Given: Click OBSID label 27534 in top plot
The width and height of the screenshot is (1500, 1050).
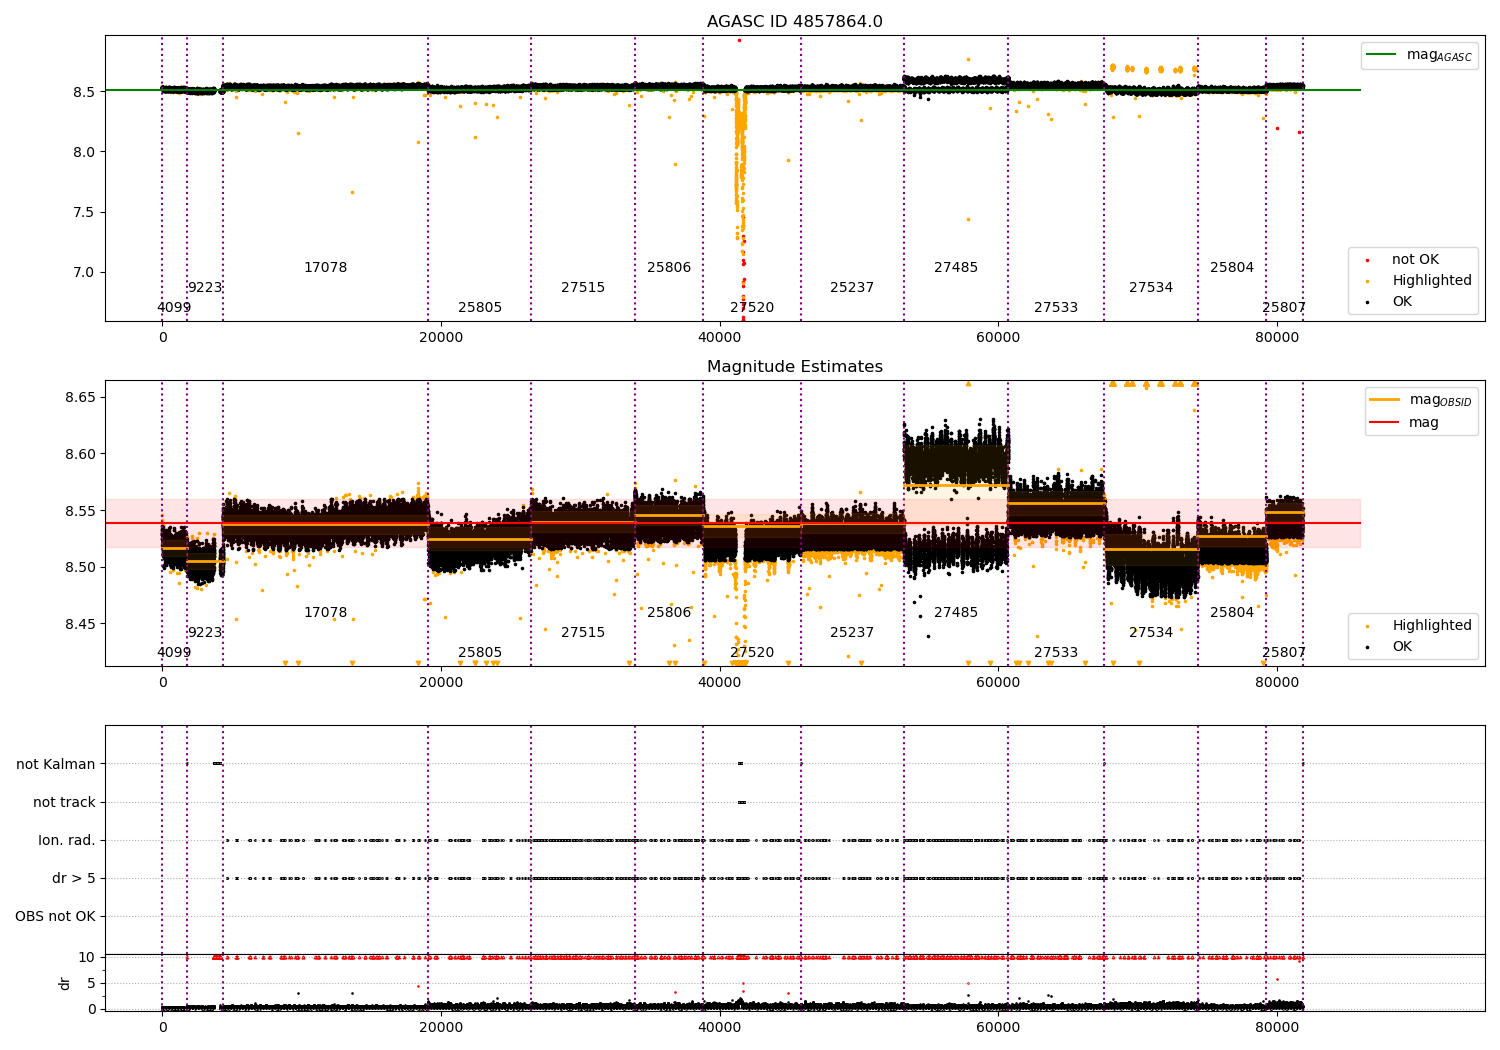Looking at the screenshot, I should coord(1151,288).
